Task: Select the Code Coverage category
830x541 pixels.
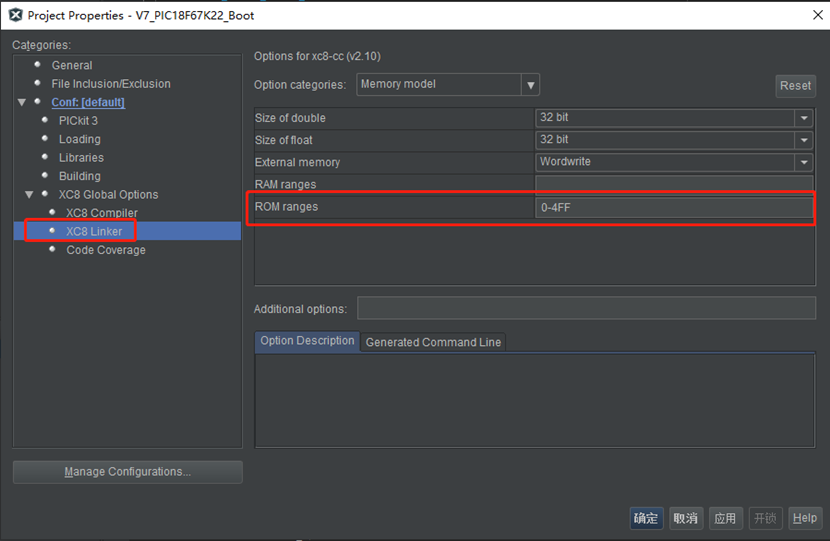Action: [x=106, y=250]
